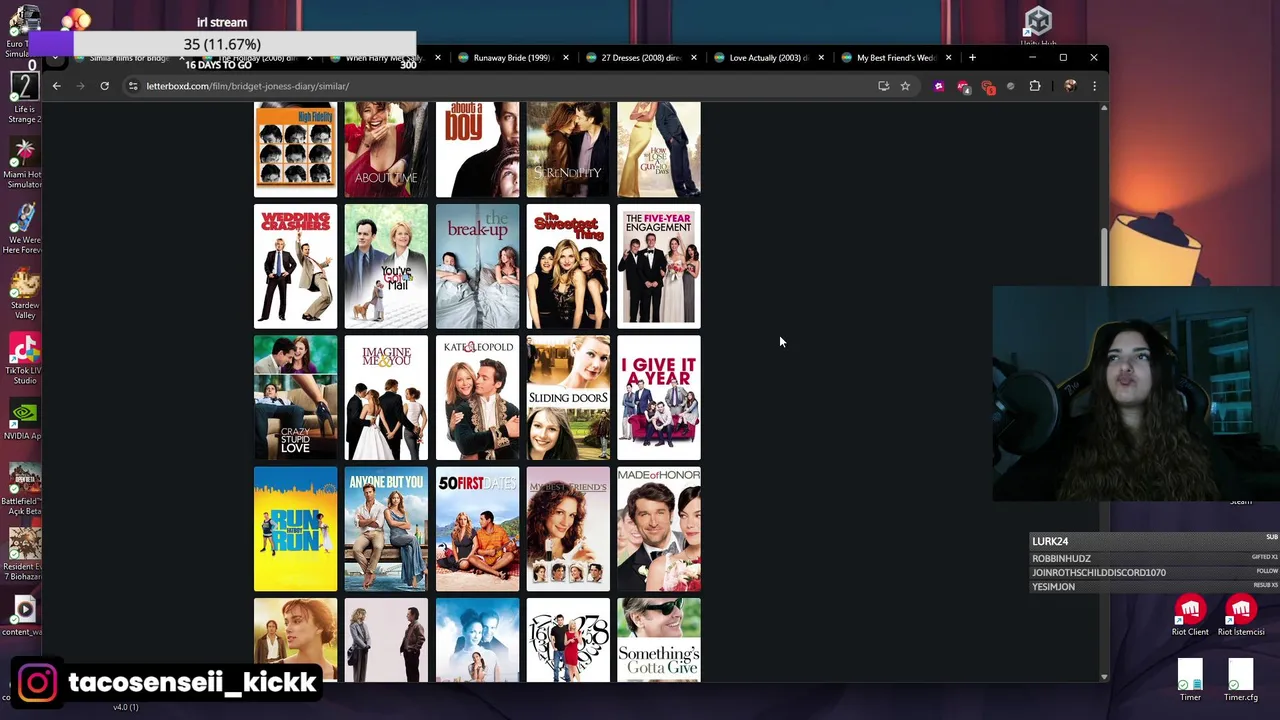Open the yellow Run poster
The height and width of the screenshot is (720, 1280).
[x=295, y=529]
